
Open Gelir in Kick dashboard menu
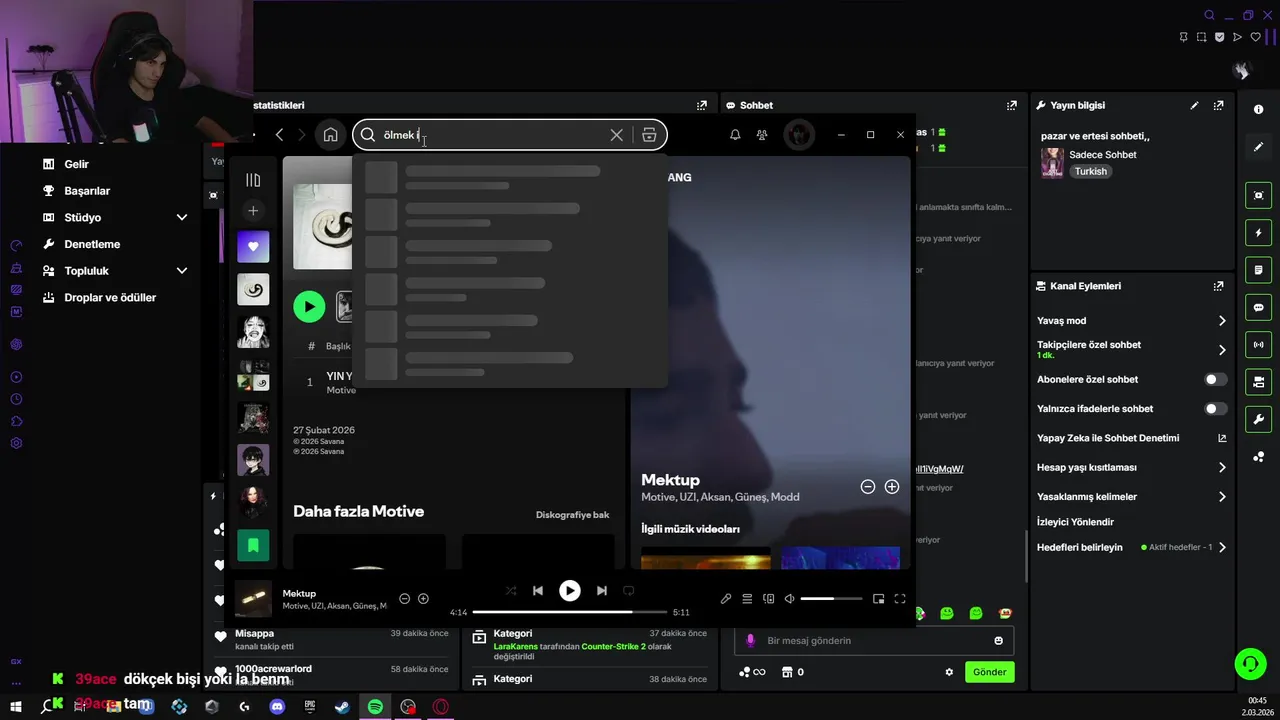(76, 164)
